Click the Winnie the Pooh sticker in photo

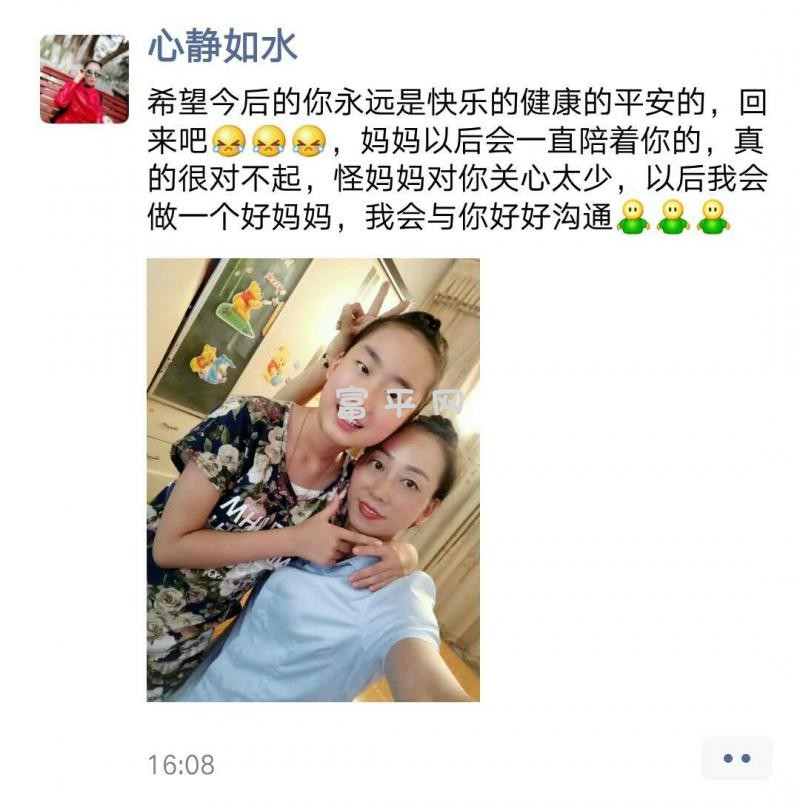point(244,303)
